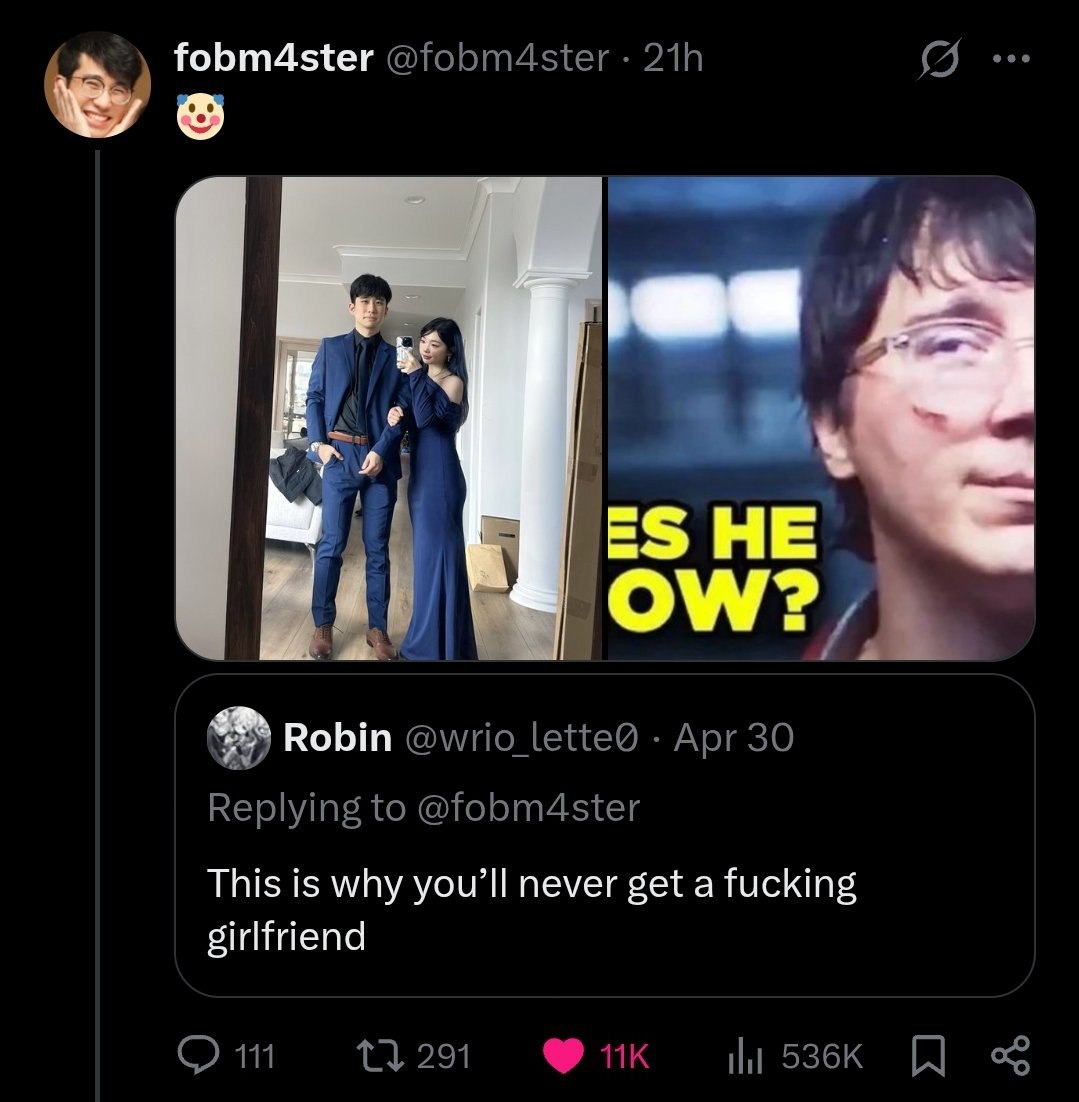This screenshot has height=1102, width=1079.
Task: Enlarge the right image with yellow text
Action: tap(821, 418)
